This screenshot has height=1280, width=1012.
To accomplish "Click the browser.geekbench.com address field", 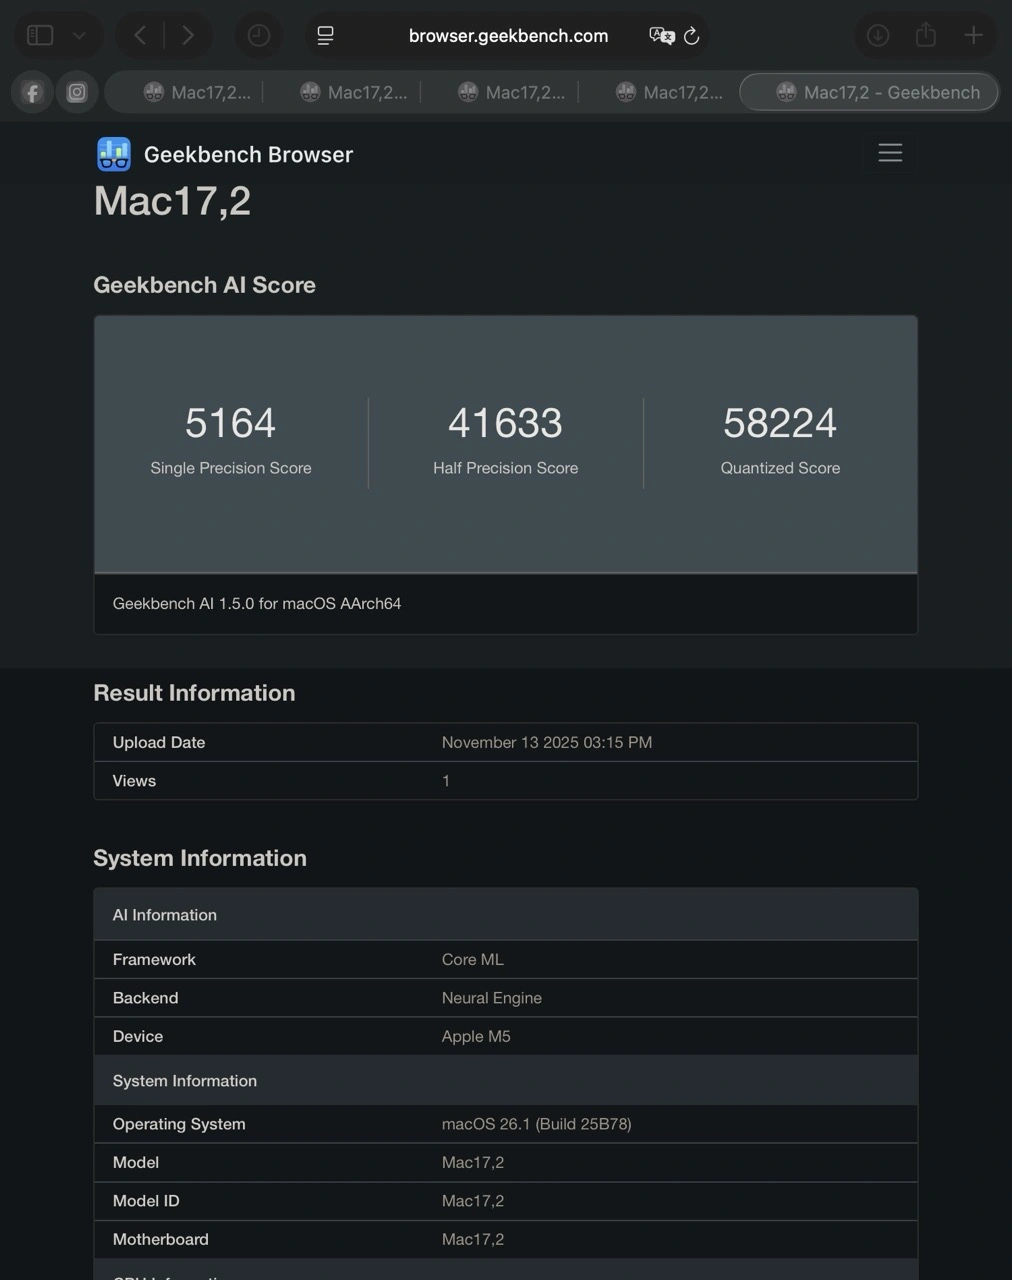I will point(508,36).
